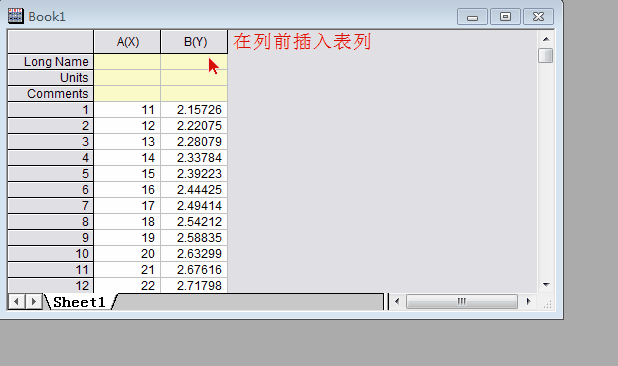Click cell with value 13 in column A

(127, 142)
